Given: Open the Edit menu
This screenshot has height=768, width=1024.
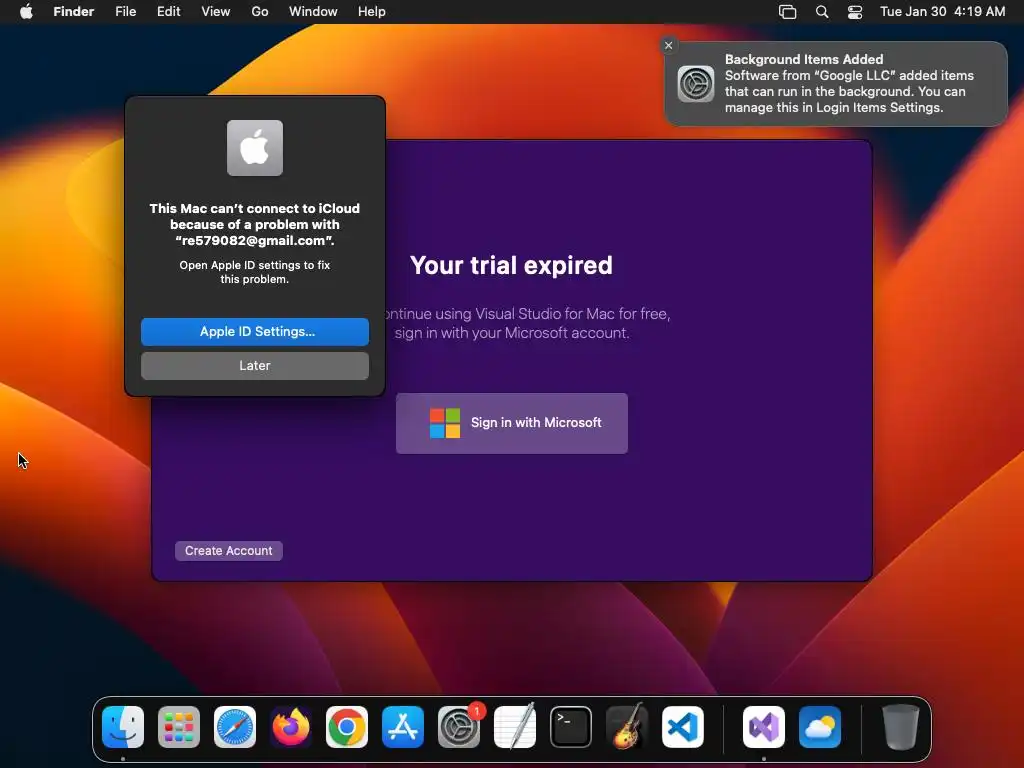Looking at the screenshot, I should click(168, 12).
